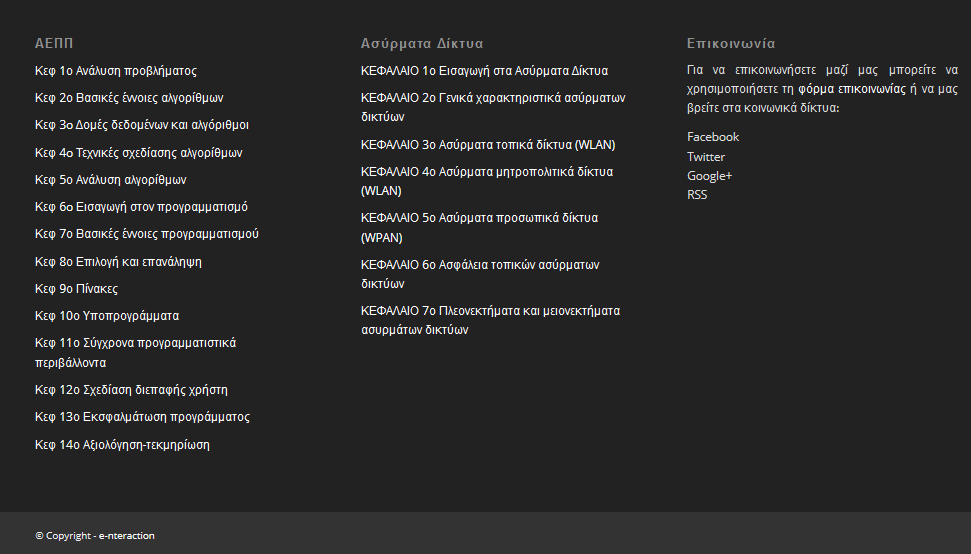Screen dimensions: 971x554
Task: Open Κεφ 3ο Δομές δεδομένων και αλγόριθμοι
Action: tap(142, 124)
